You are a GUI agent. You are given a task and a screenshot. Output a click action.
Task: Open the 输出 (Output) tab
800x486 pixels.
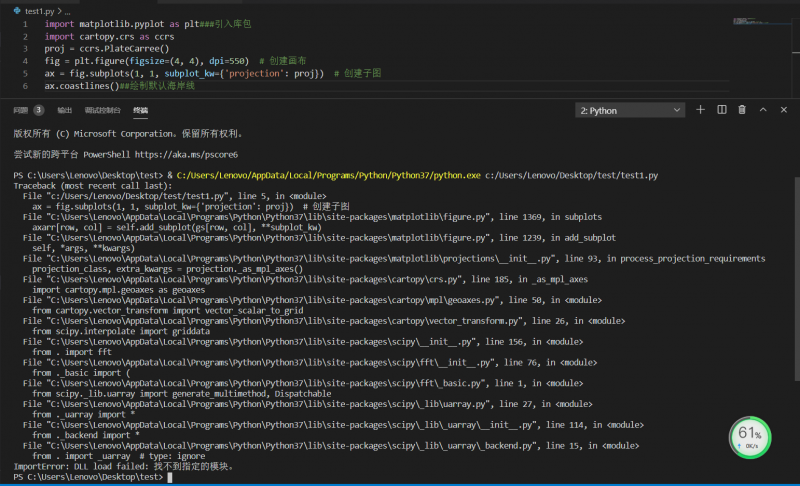pos(64,110)
